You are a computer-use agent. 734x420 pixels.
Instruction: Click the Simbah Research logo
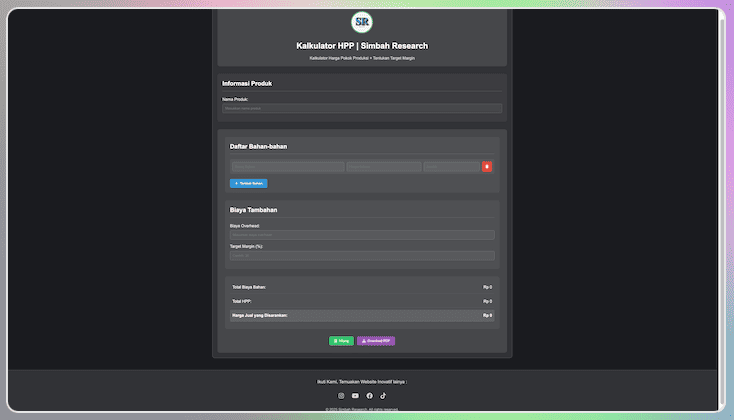361,22
